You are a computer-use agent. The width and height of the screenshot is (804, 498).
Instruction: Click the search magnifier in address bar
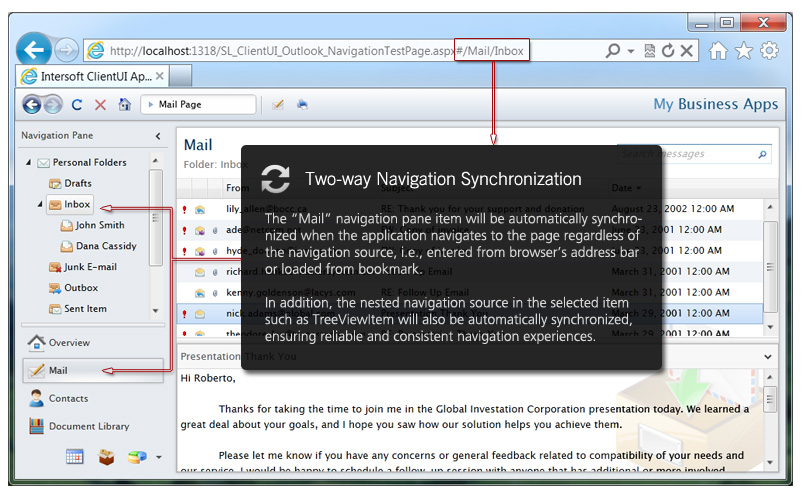pos(613,51)
